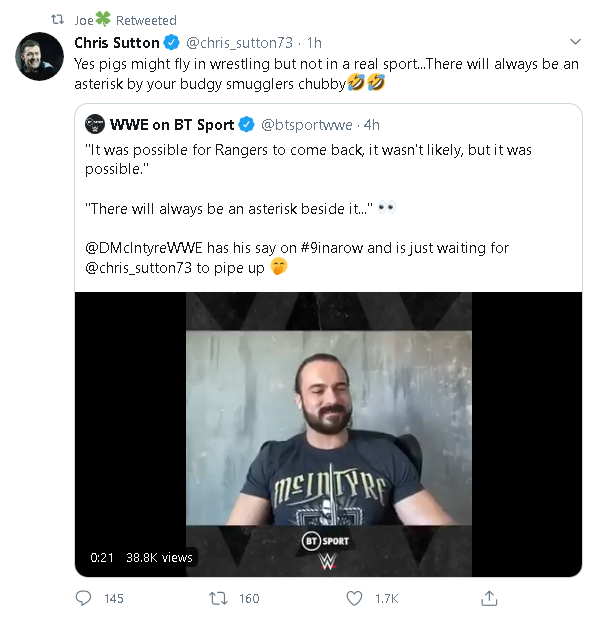Screen dimensions: 598x617
Task: Click the @chris_sutton73 mention in quoted tweet
Action: tap(138, 268)
